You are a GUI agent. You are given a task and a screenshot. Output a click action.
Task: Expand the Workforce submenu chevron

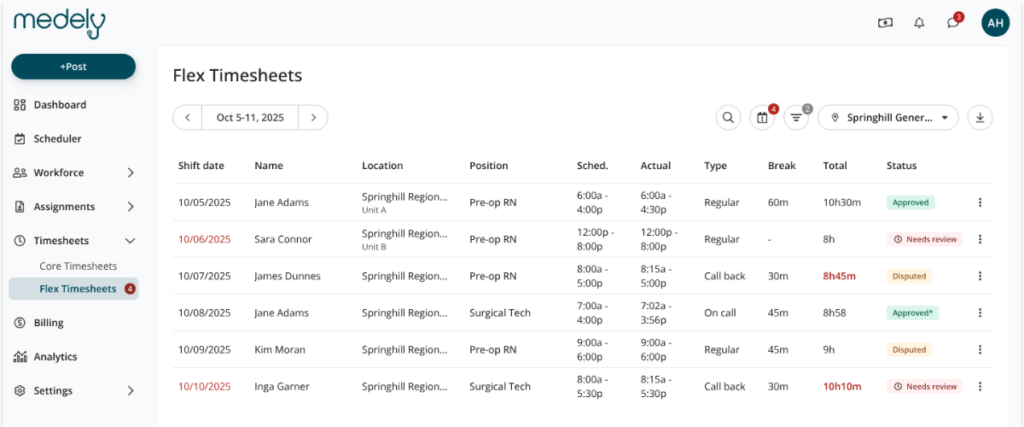[x=131, y=173]
